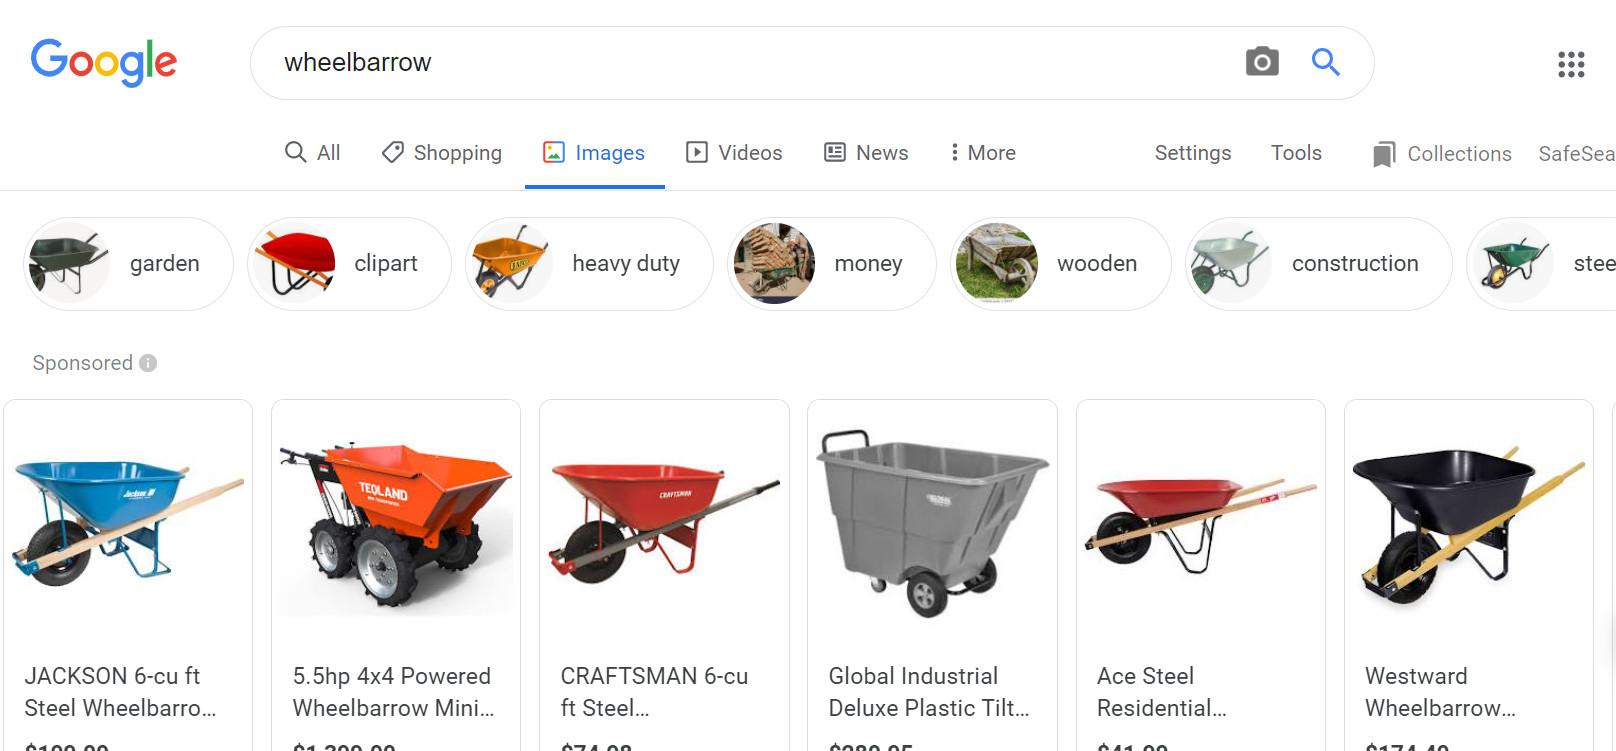Click the Google logo

[104, 62]
